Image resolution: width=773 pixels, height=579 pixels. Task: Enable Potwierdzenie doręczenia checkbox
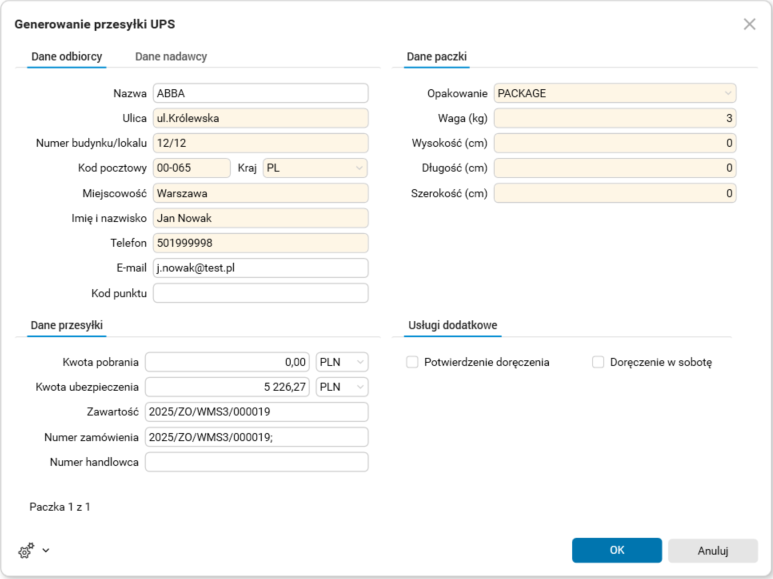coord(412,362)
